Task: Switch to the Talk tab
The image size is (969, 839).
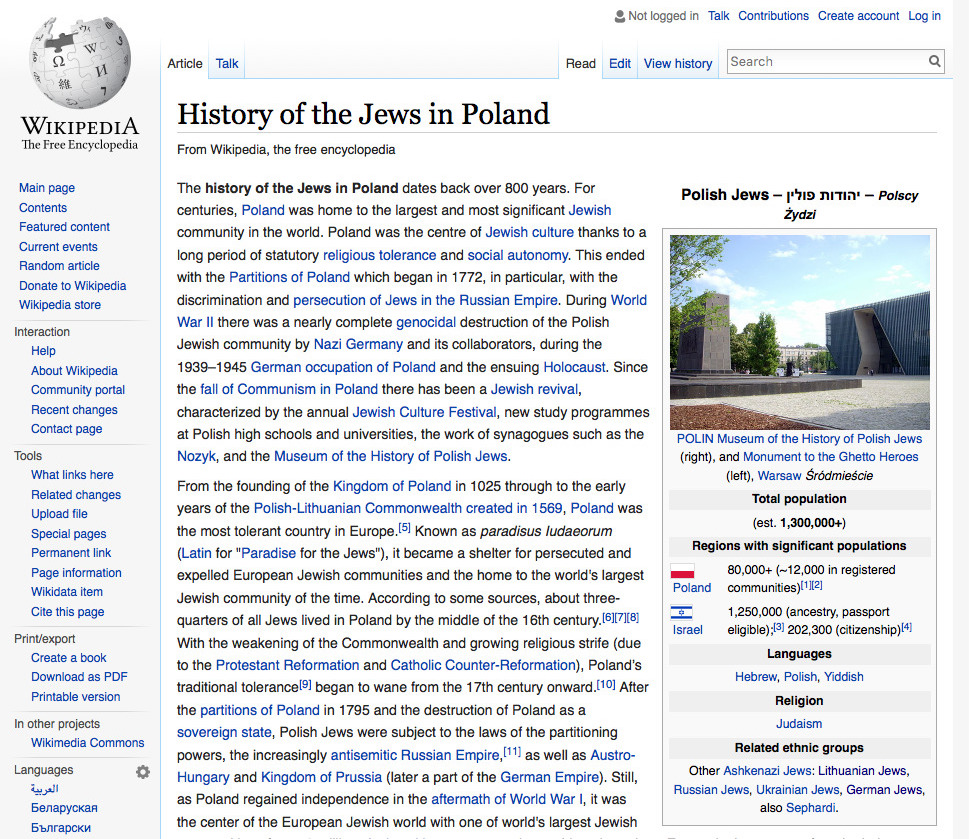Action: click(227, 63)
